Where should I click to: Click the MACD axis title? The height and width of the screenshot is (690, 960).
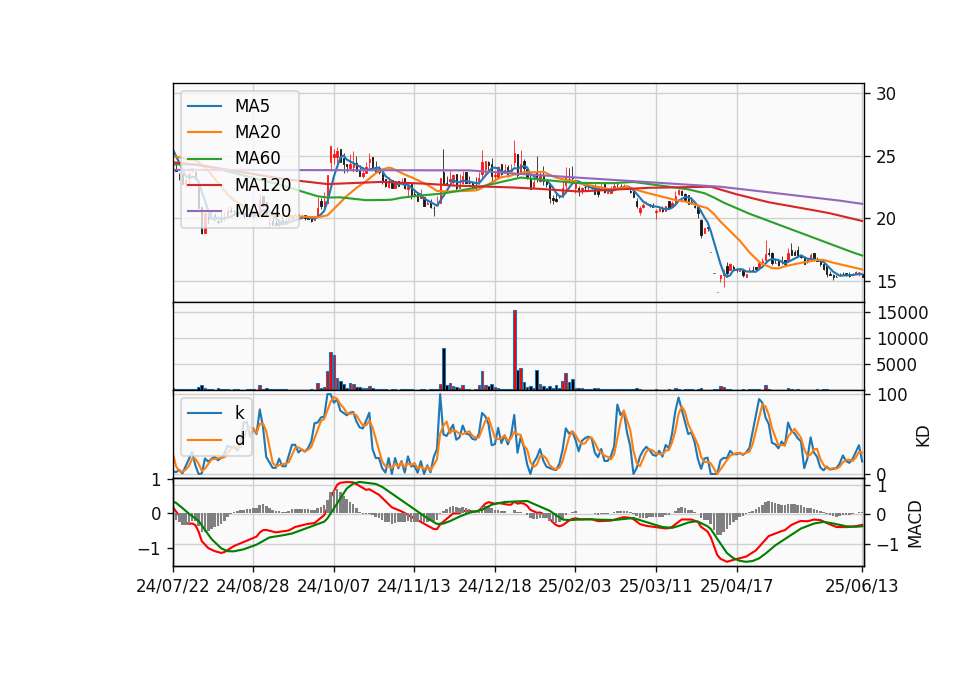(914, 524)
